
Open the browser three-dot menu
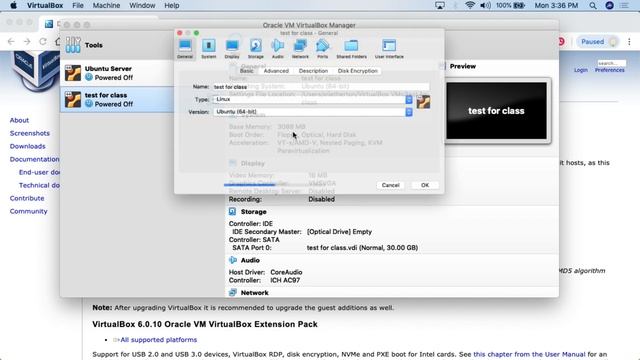click(629, 42)
